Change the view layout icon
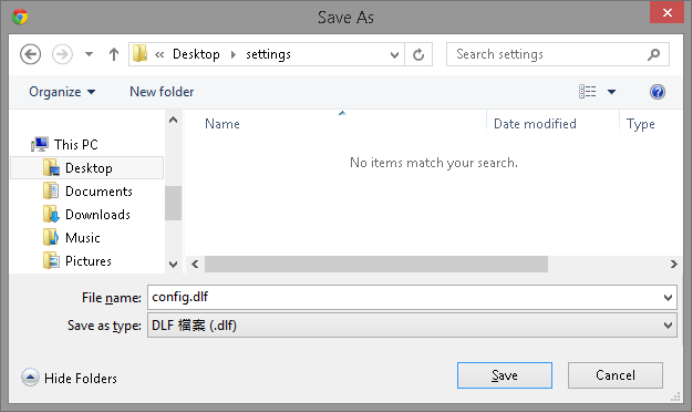Image resolution: width=692 pixels, height=412 pixels. click(587, 92)
